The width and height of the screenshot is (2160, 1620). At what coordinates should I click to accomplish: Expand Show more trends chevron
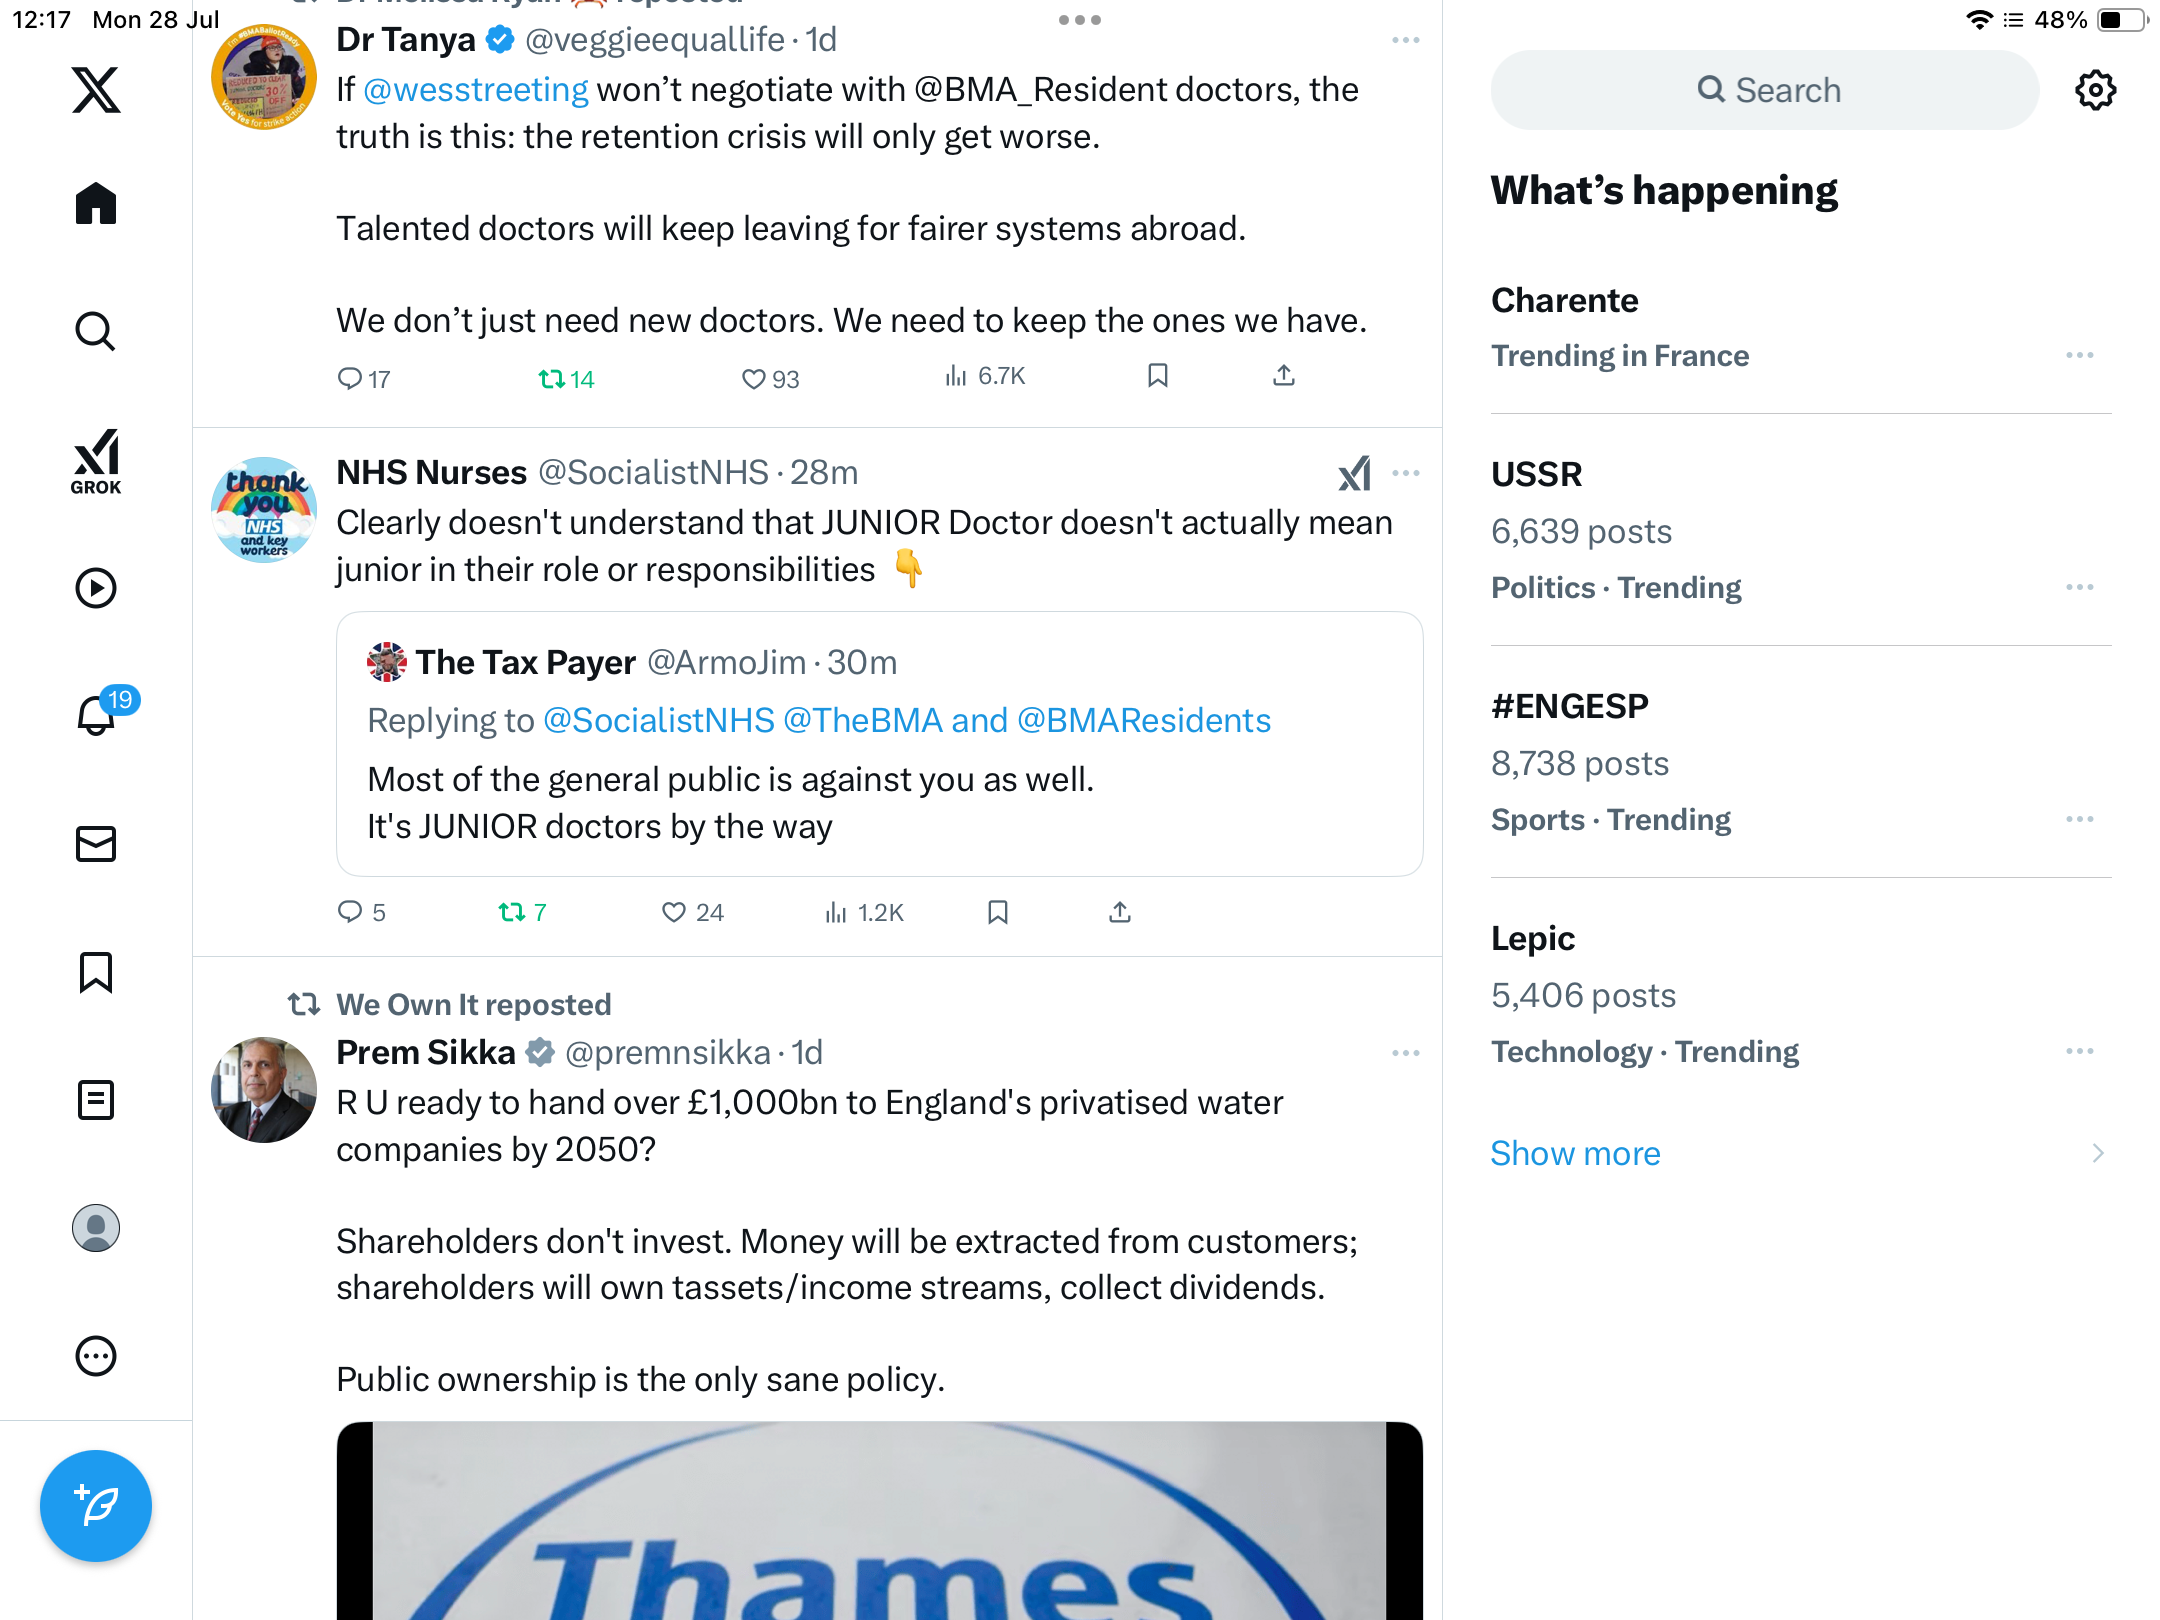pos(2098,1153)
